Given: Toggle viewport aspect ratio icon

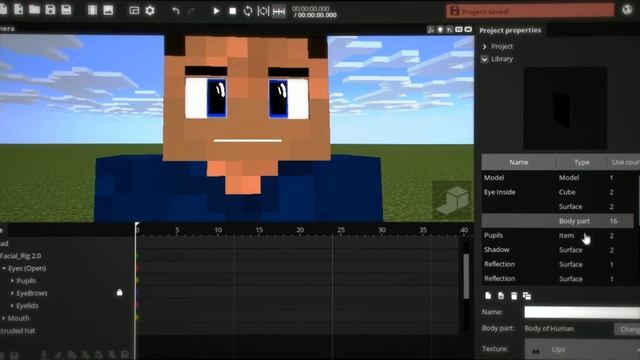Looking at the screenshot, I should [x=459, y=29].
